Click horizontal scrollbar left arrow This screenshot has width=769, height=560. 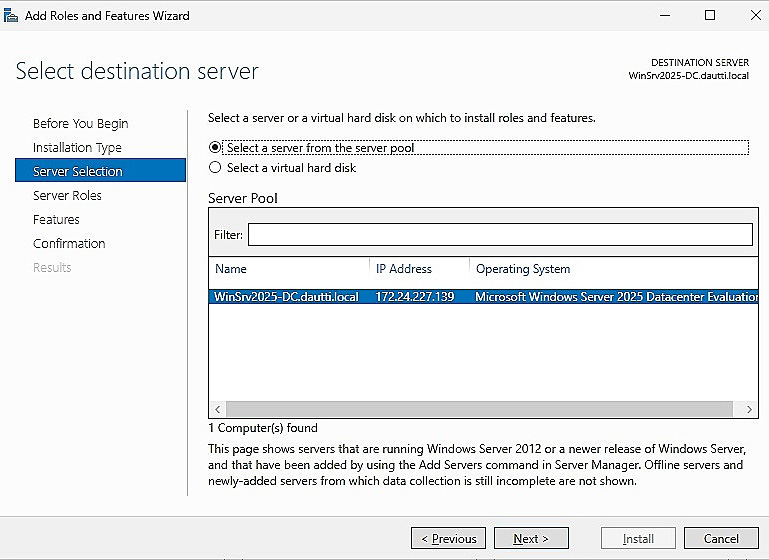(x=217, y=409)
